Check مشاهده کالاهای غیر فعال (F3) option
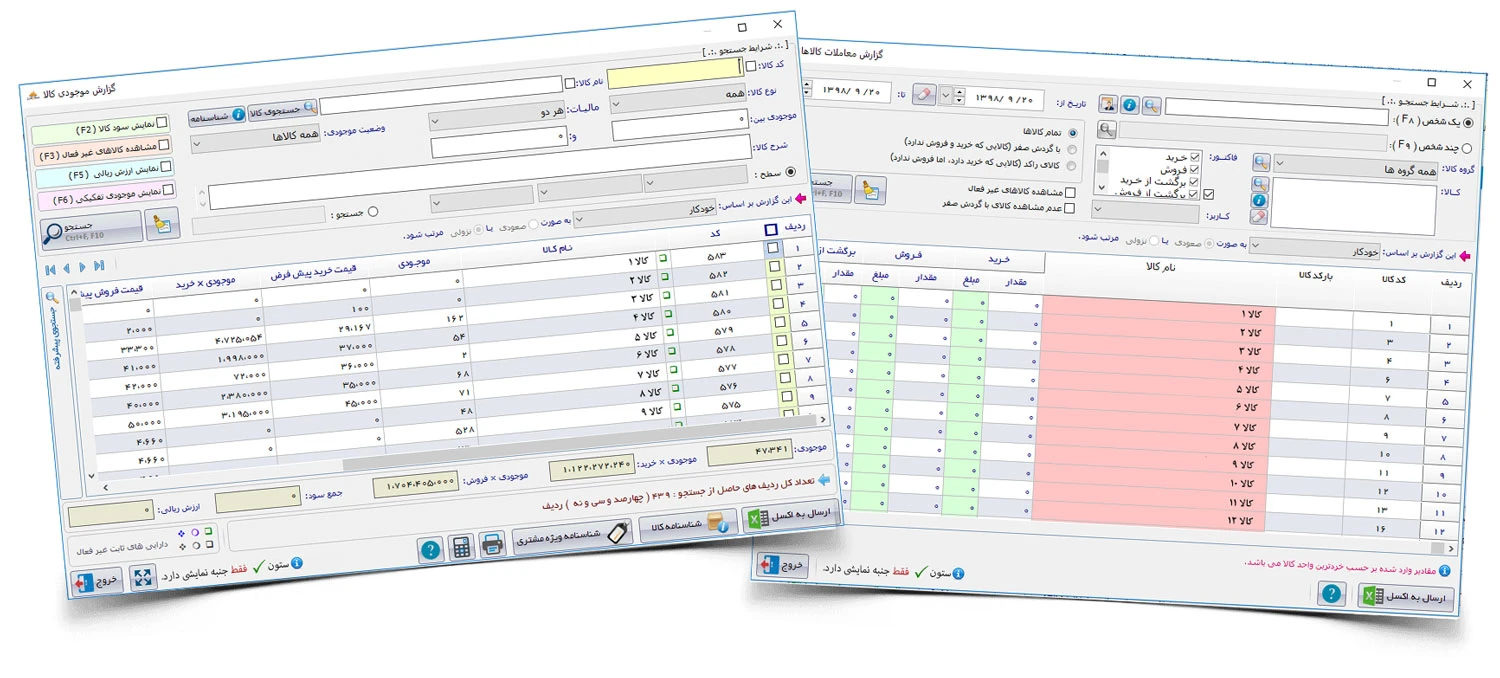 coord(164,145)
